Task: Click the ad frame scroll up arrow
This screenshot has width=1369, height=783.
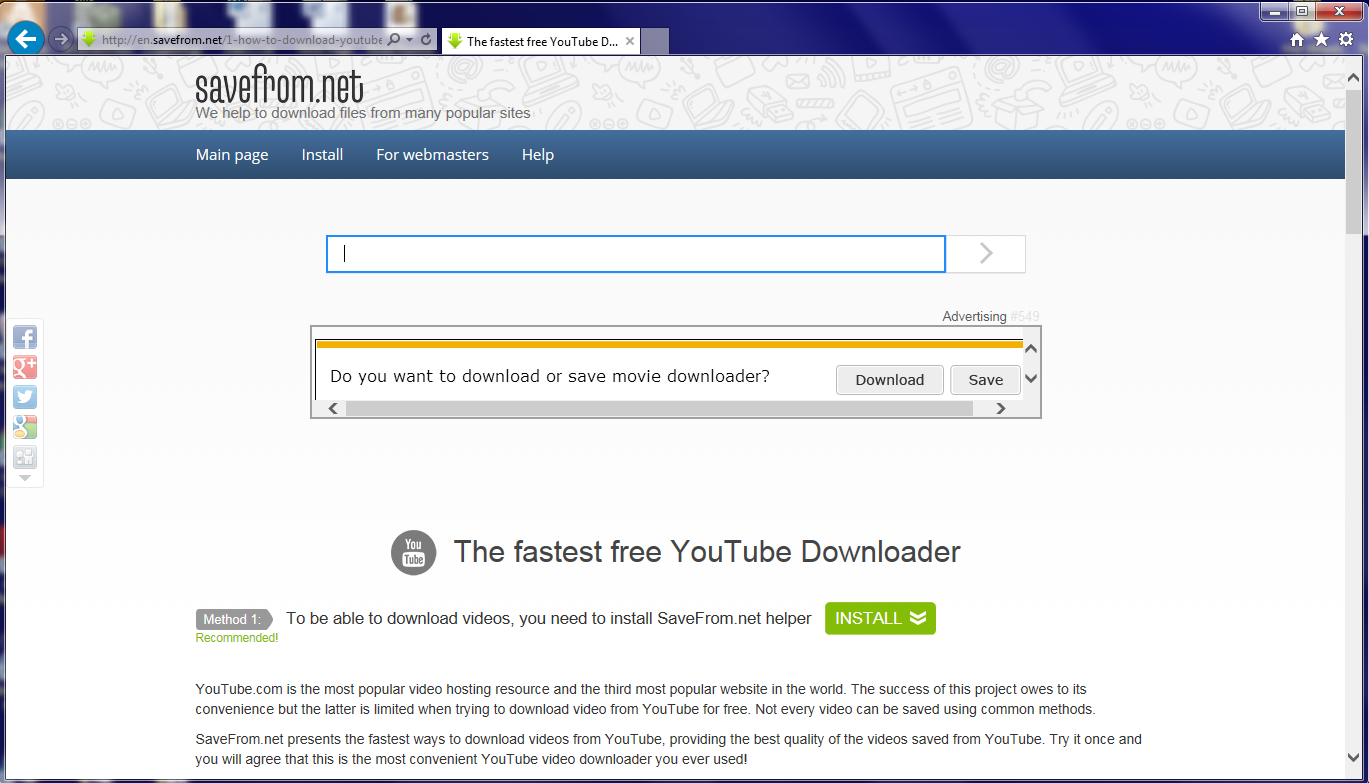Action: coord(1031,349)
